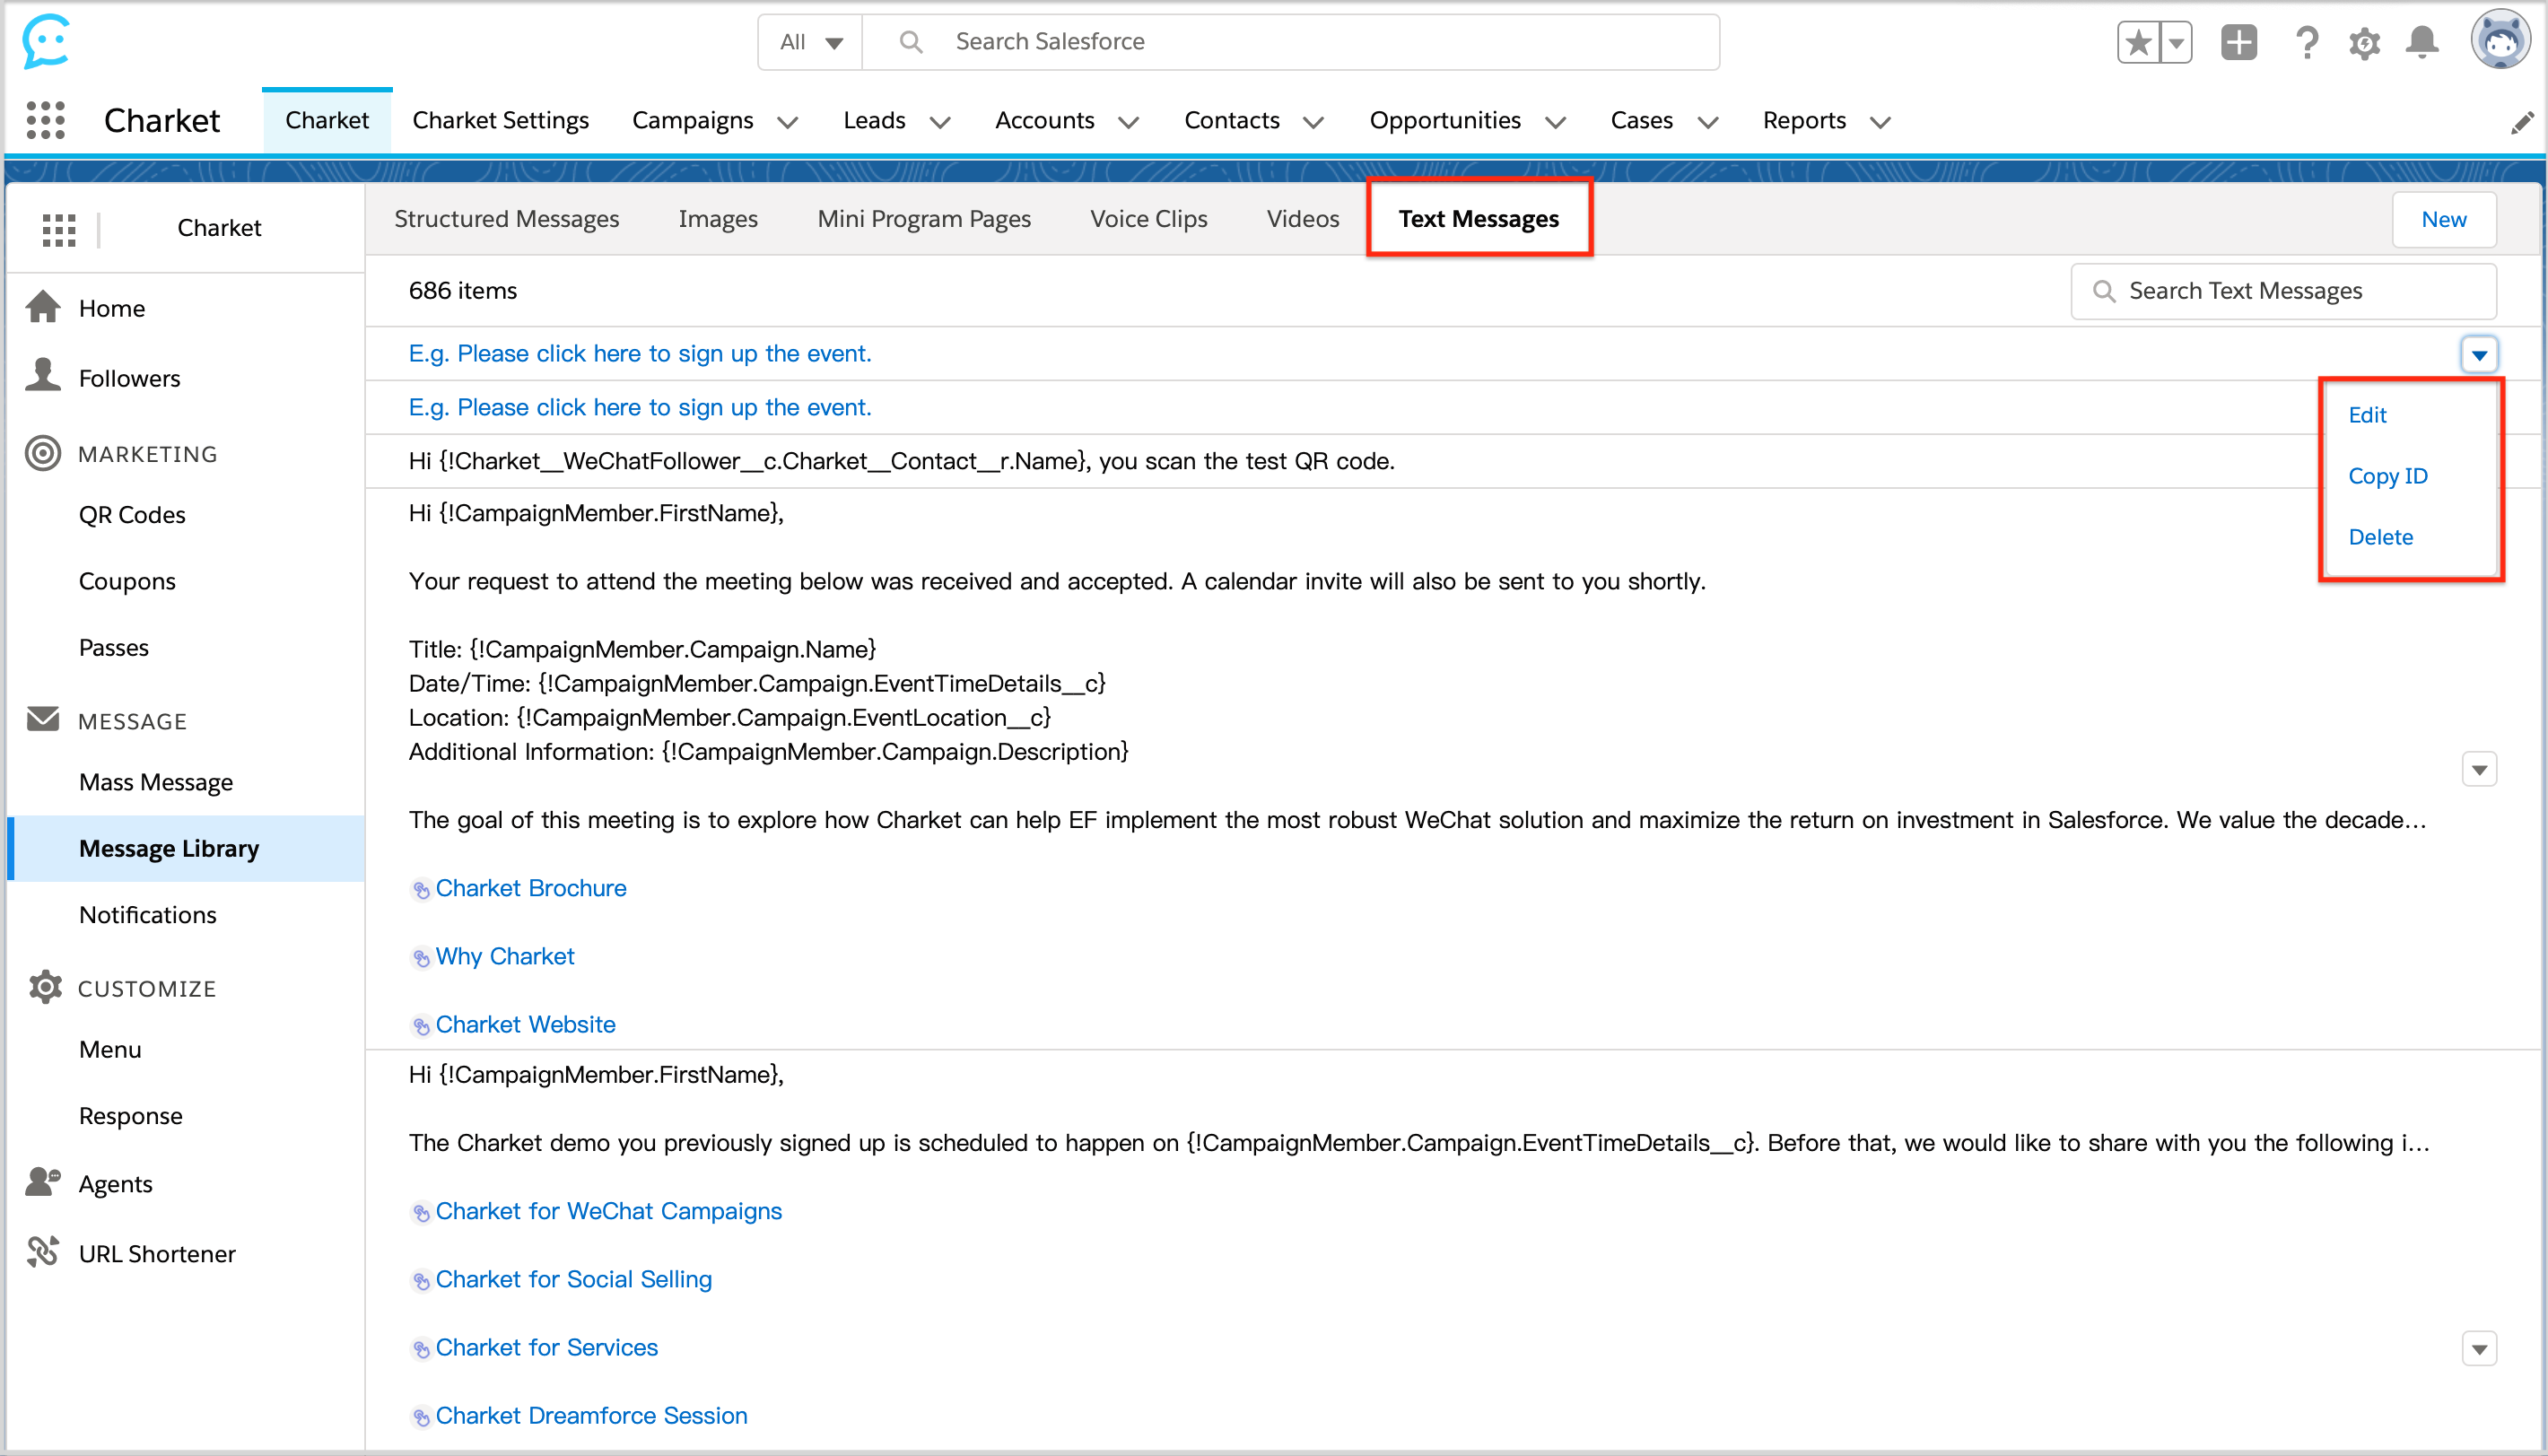Select Edit from the row menu

point(2367,415)
